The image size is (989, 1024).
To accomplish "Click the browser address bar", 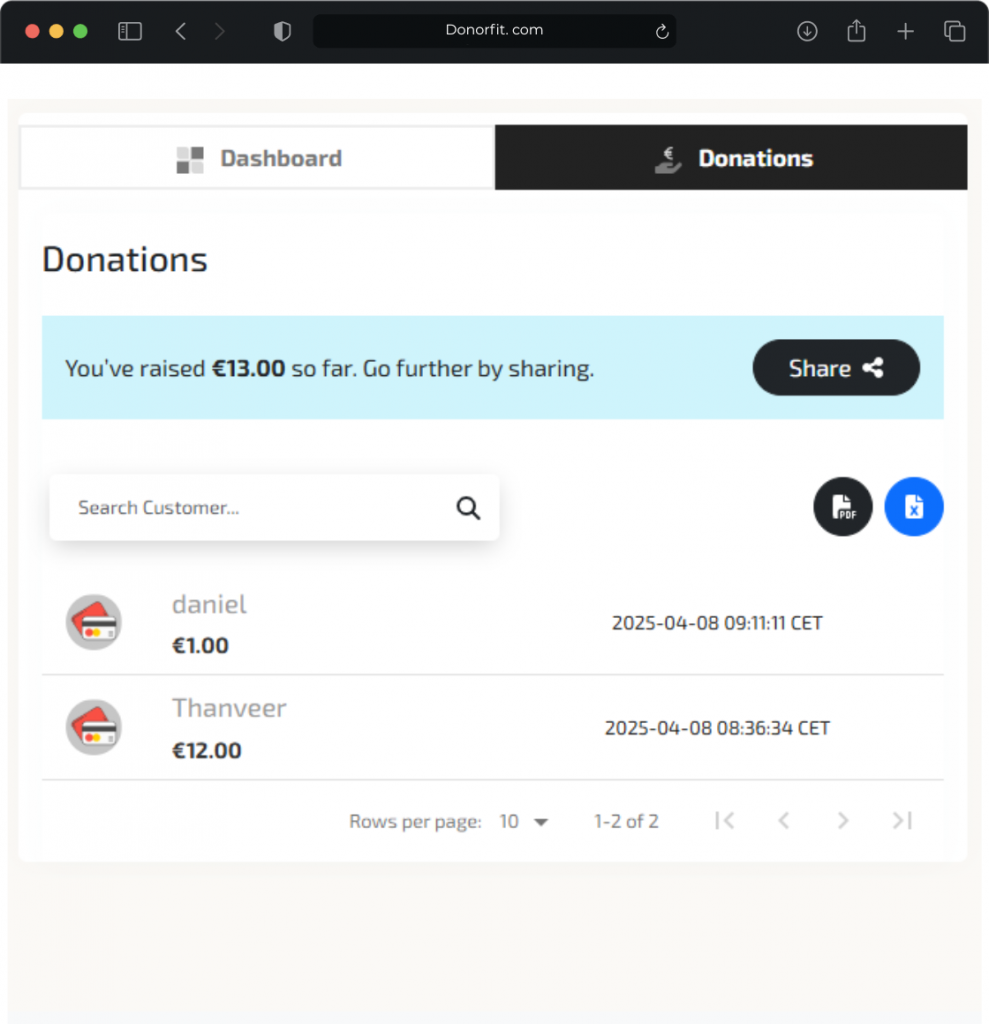I will click(494, 31).
